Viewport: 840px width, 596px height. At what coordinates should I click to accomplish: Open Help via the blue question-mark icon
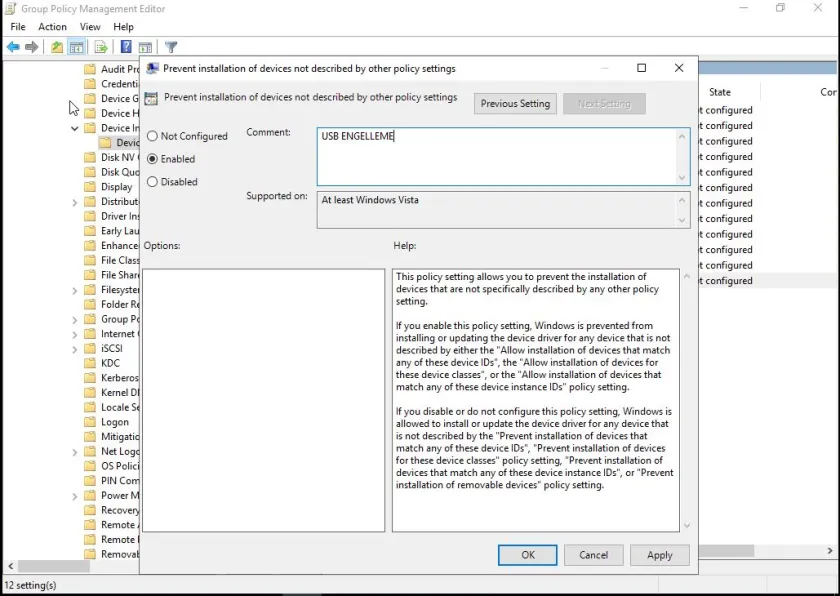pyautogui.click(x=126, y=47)
